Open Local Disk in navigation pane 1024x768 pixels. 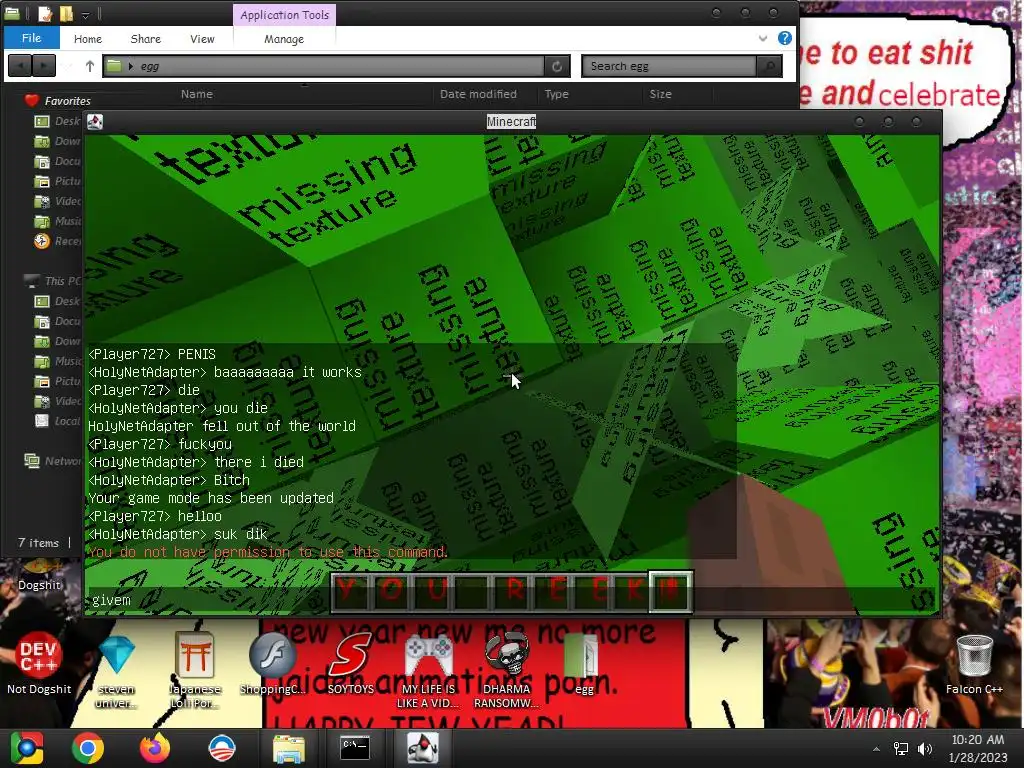click(58, 421)
